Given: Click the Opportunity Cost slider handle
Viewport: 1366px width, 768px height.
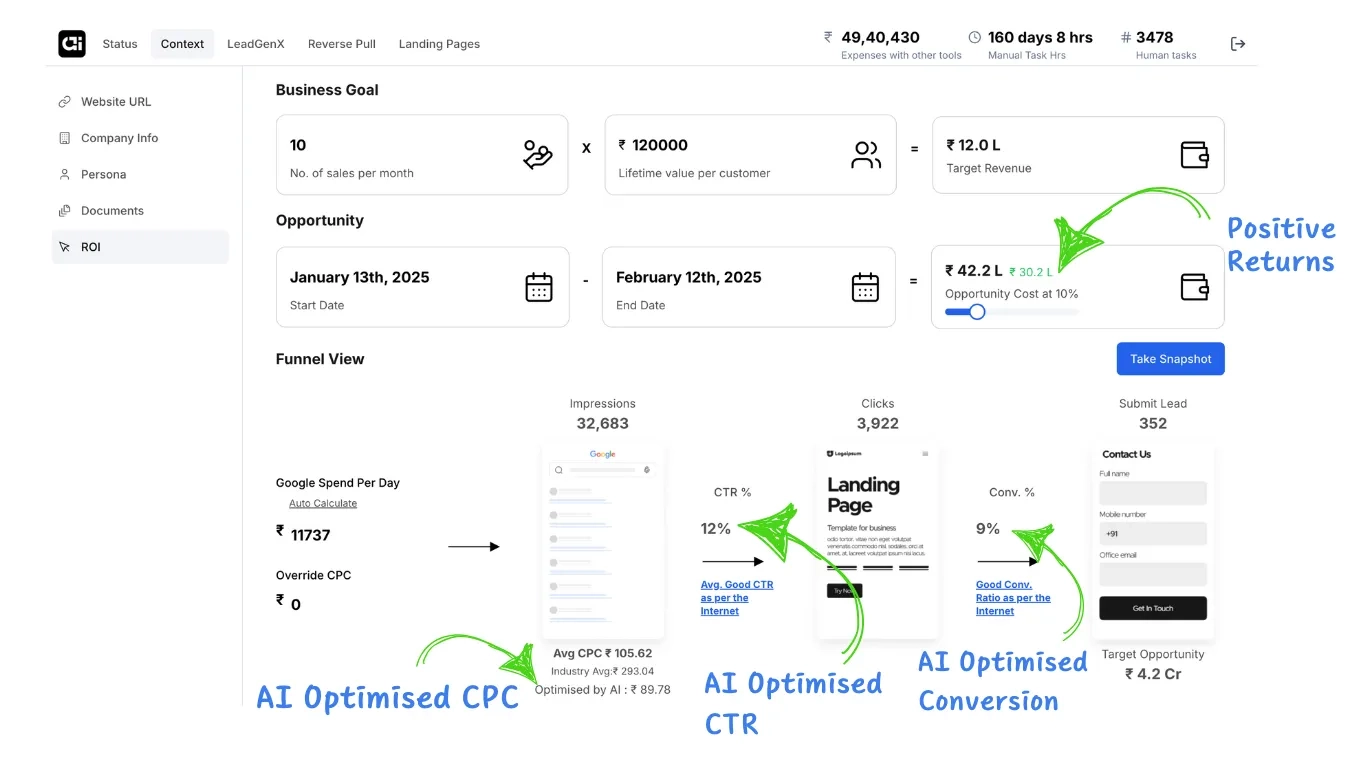Looking at the screenshot, I should 977,312.
